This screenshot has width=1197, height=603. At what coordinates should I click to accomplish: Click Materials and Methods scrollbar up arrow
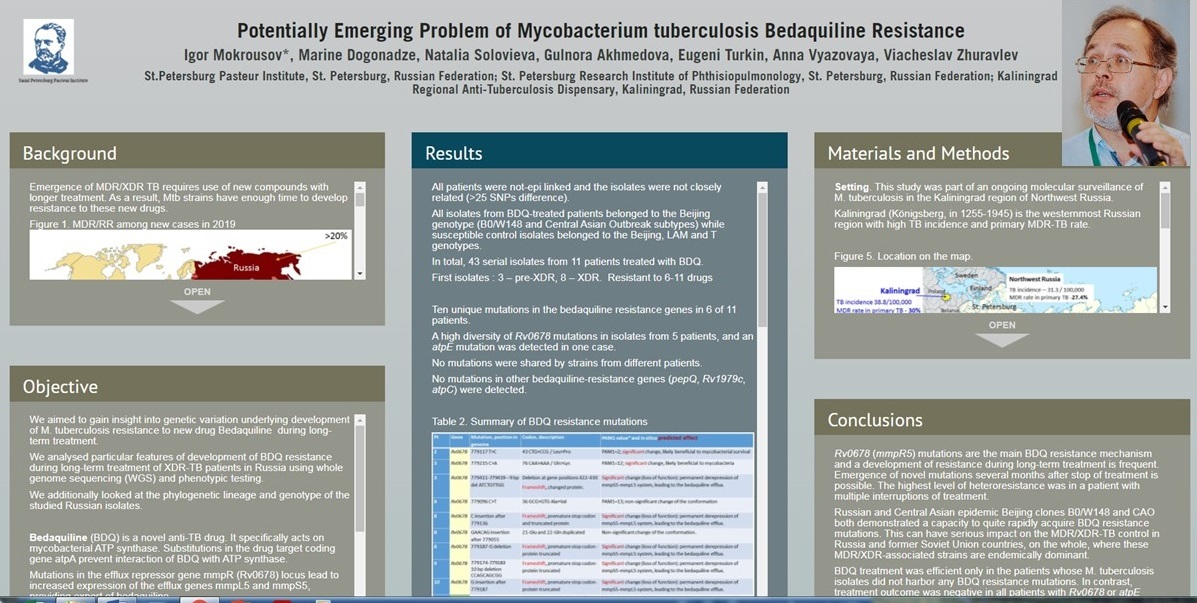coord(1165,187)
